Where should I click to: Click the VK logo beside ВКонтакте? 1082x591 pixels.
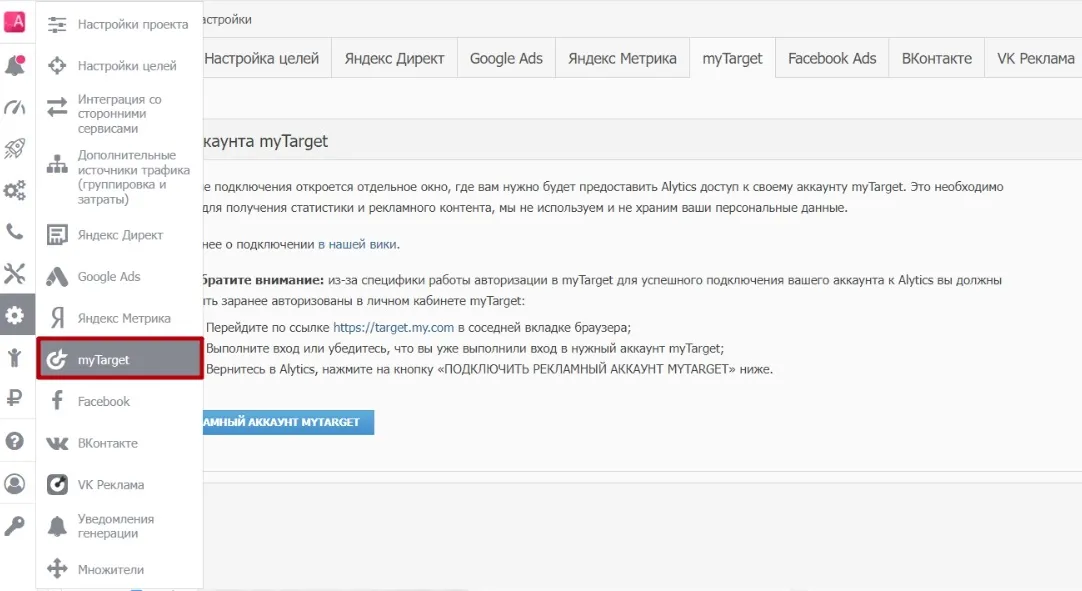57,443
